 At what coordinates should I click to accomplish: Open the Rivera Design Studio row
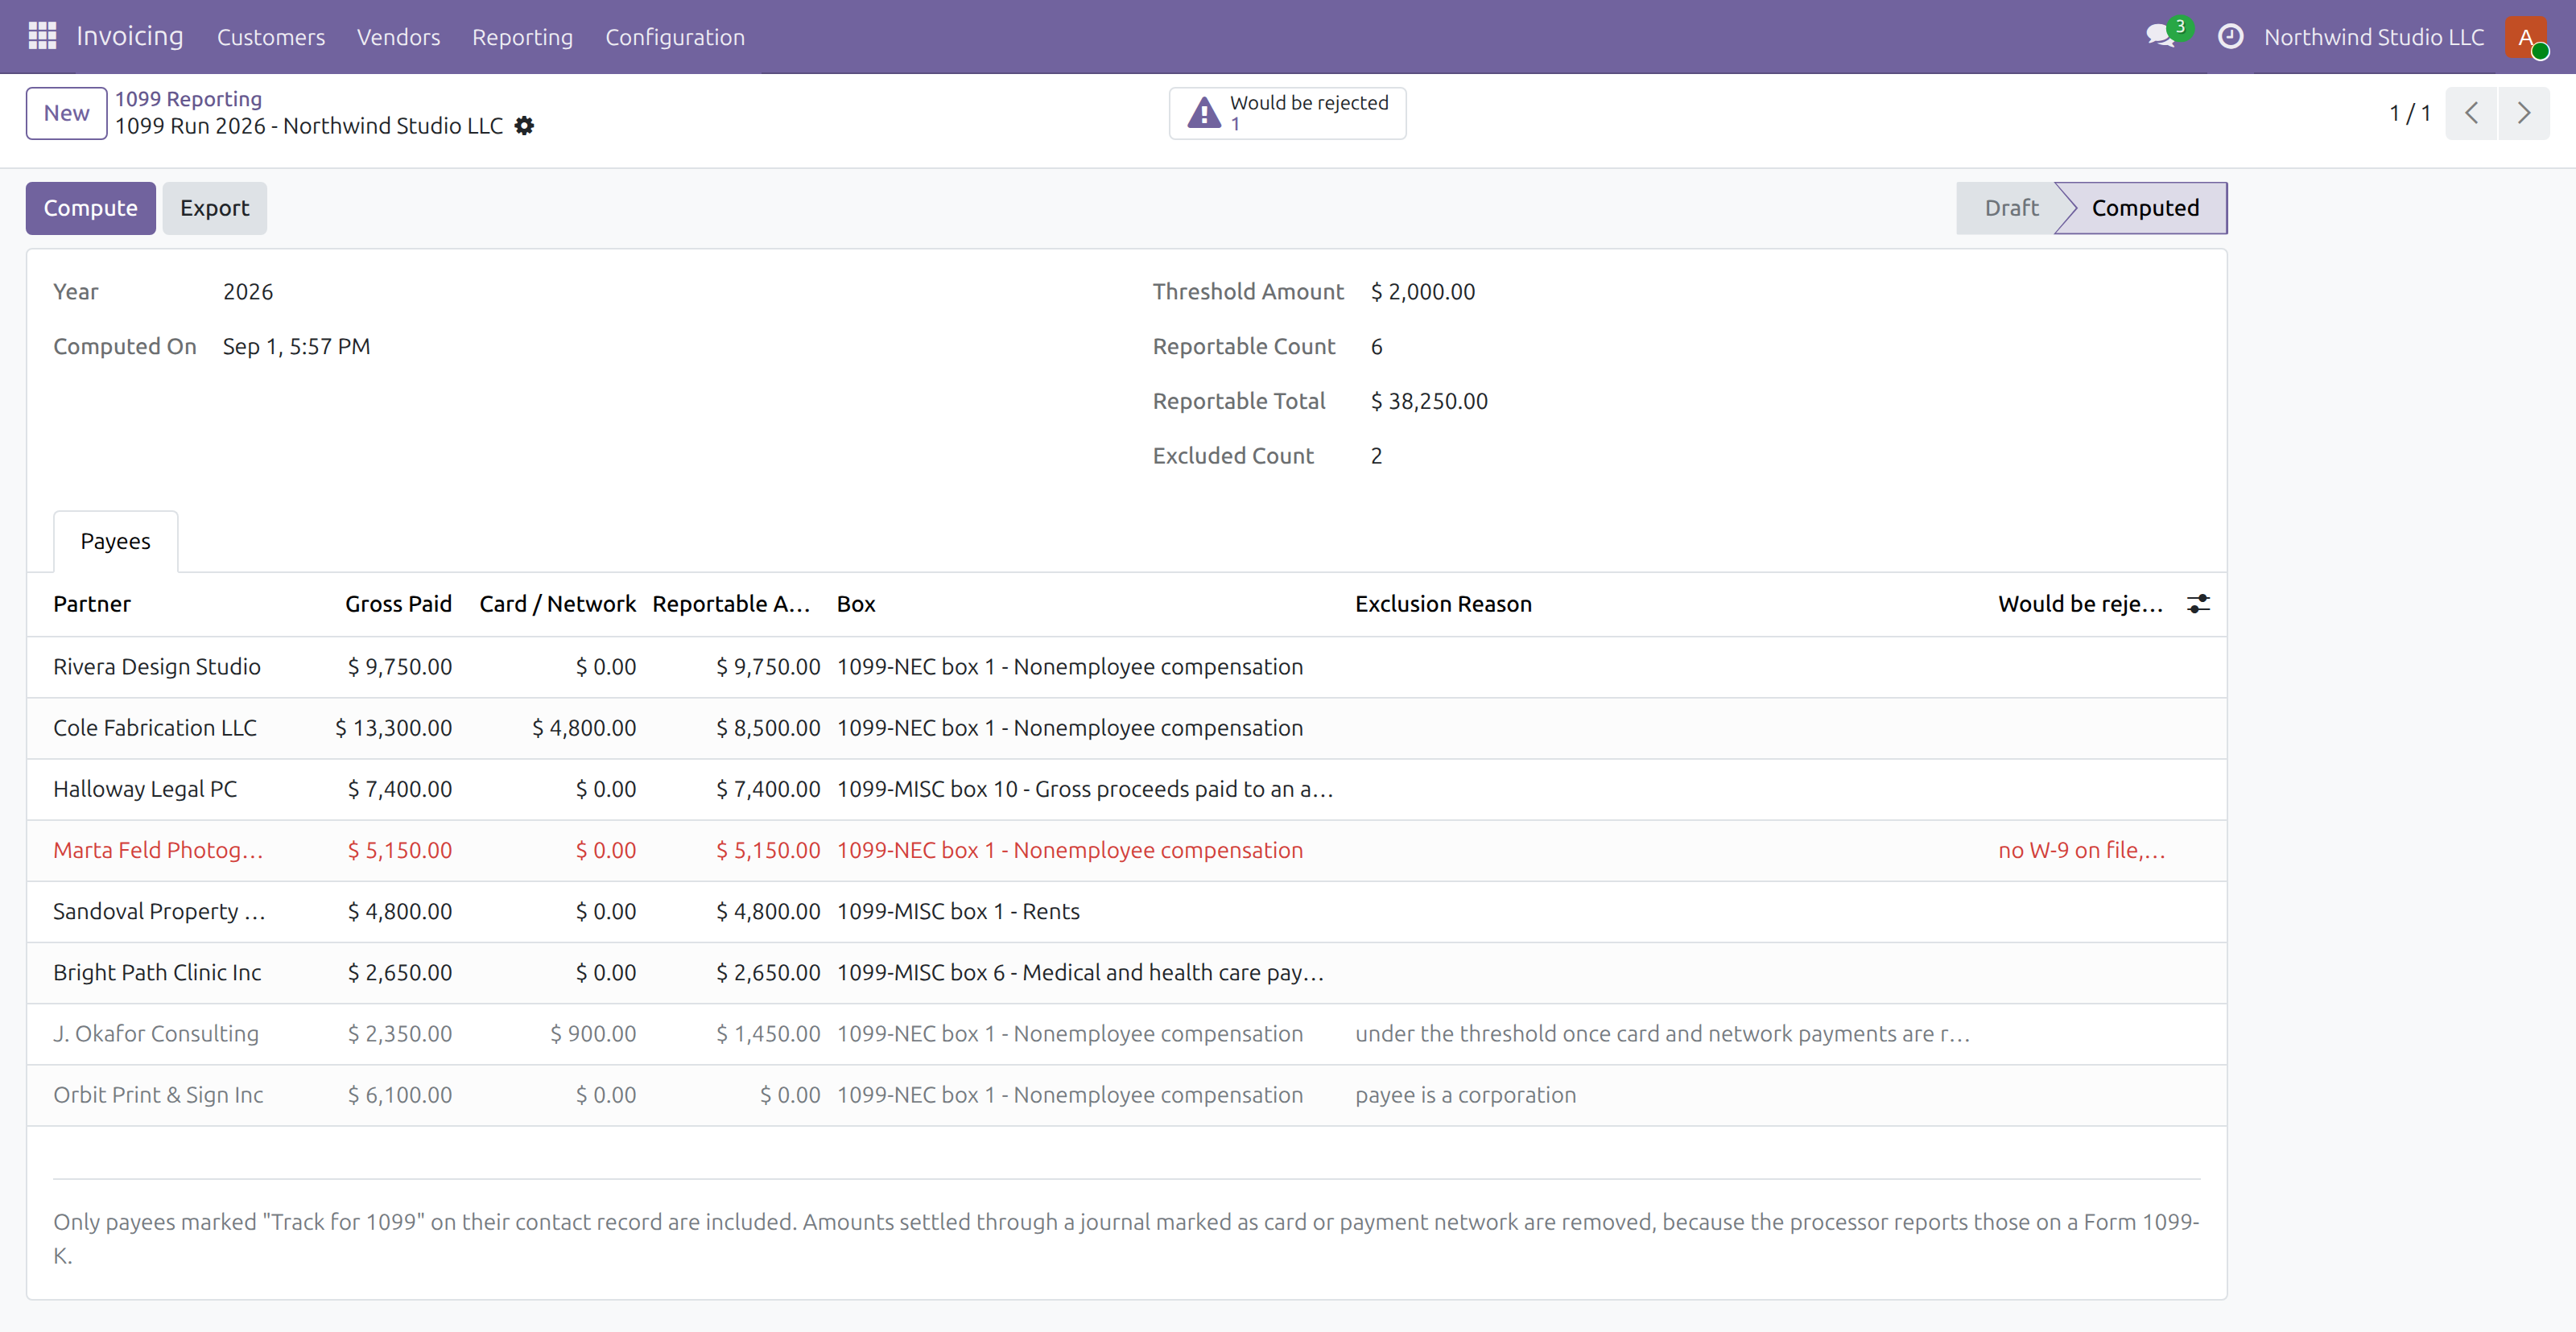(1126, 667)
